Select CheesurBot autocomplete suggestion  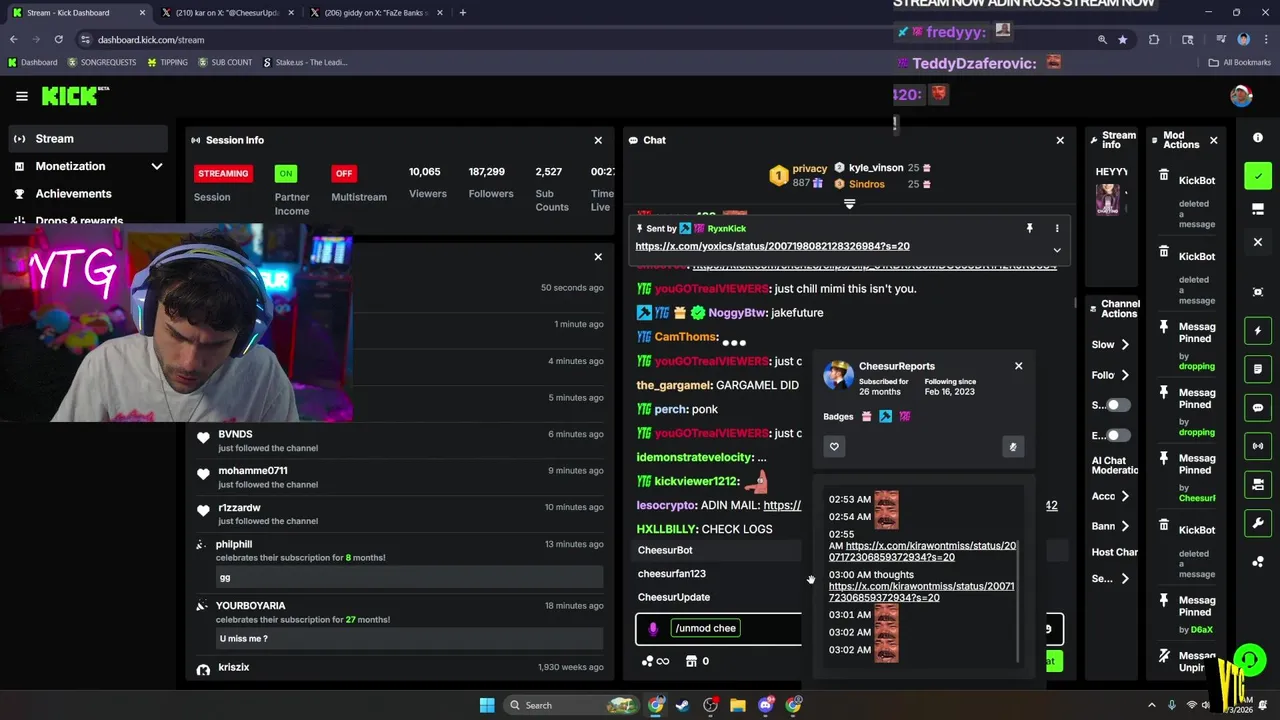click(x=718, y=550)
